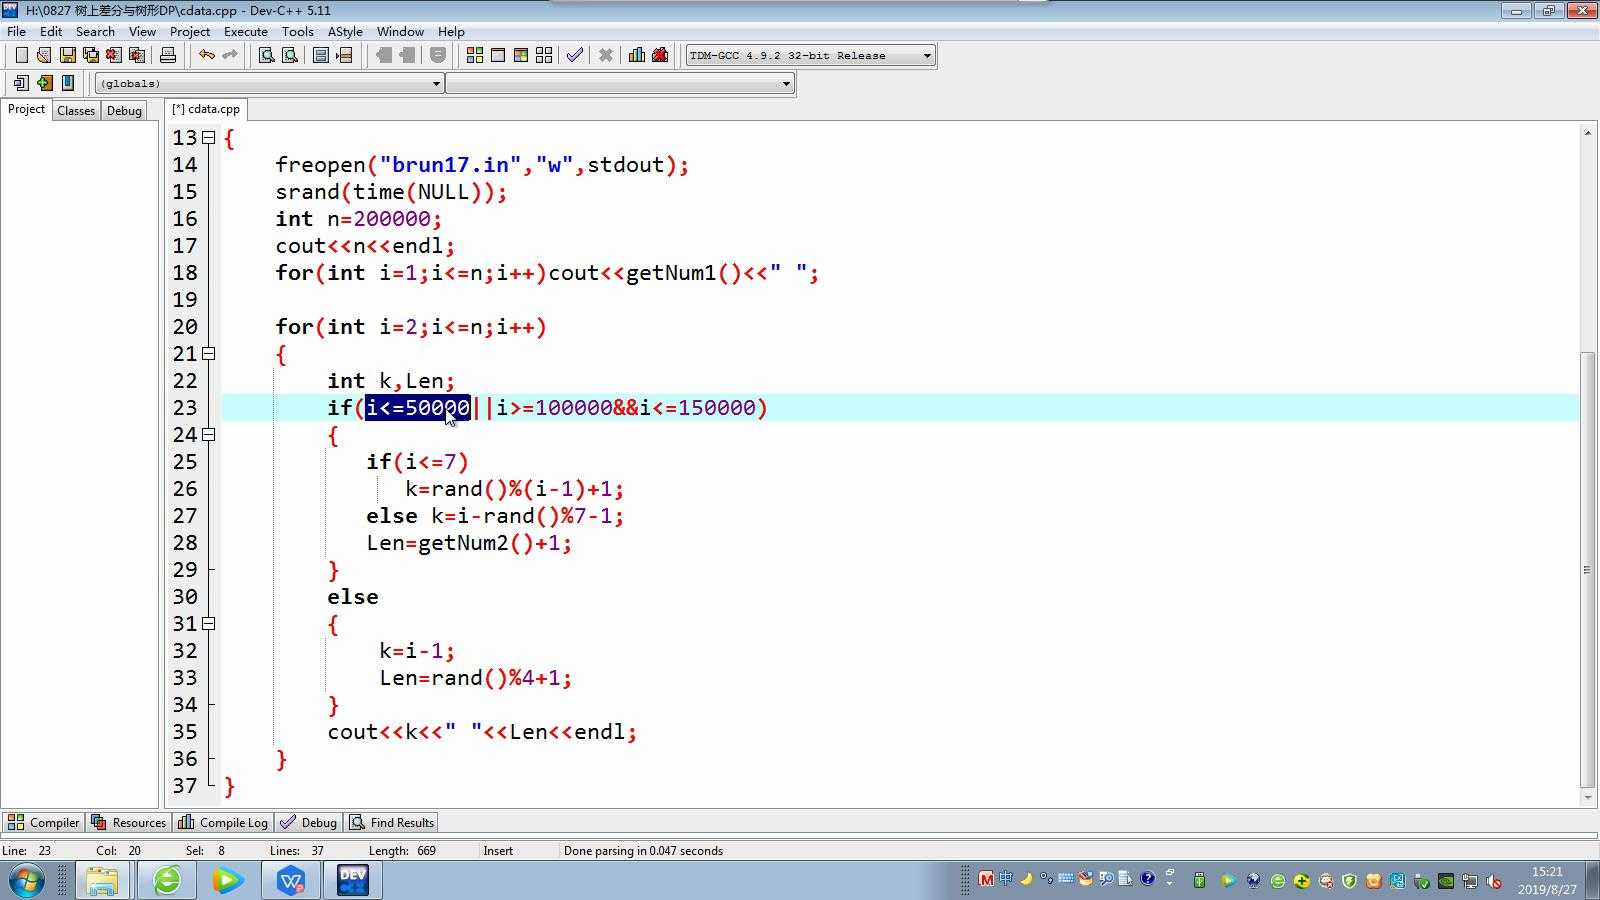The width and height of the screenshot is (1600, 900).
Task: Open the Compile Log bottom tab
Action: [x=223, y=822]
